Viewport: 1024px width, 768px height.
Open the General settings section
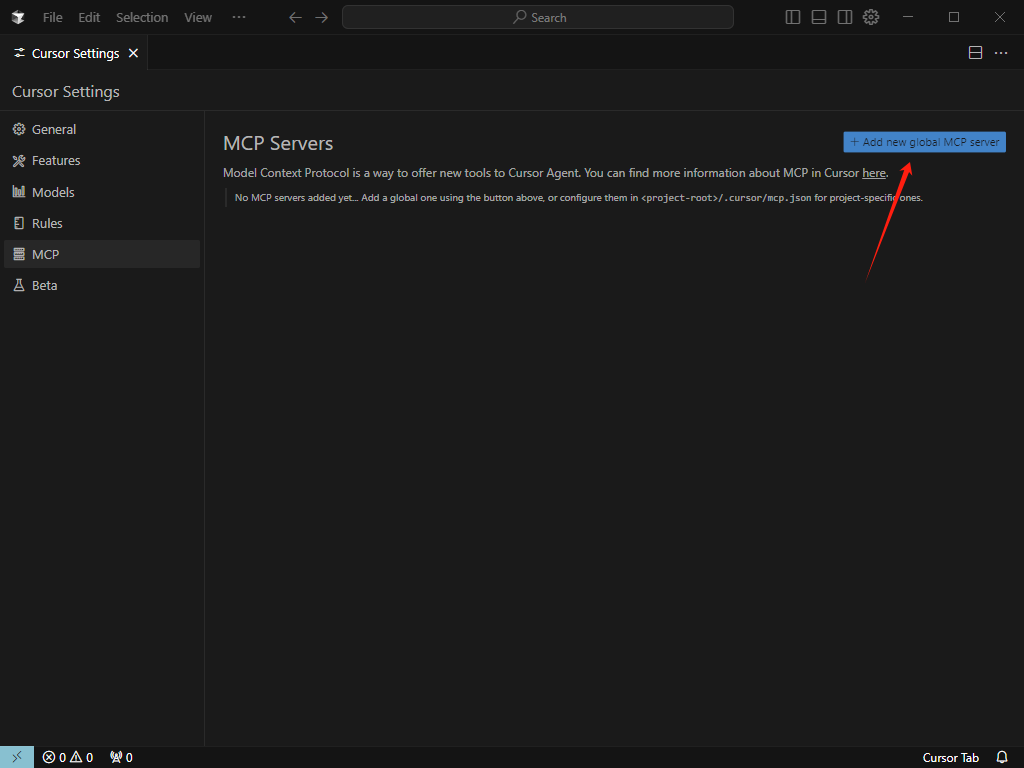pyautogui.click(x=102, y=129)
